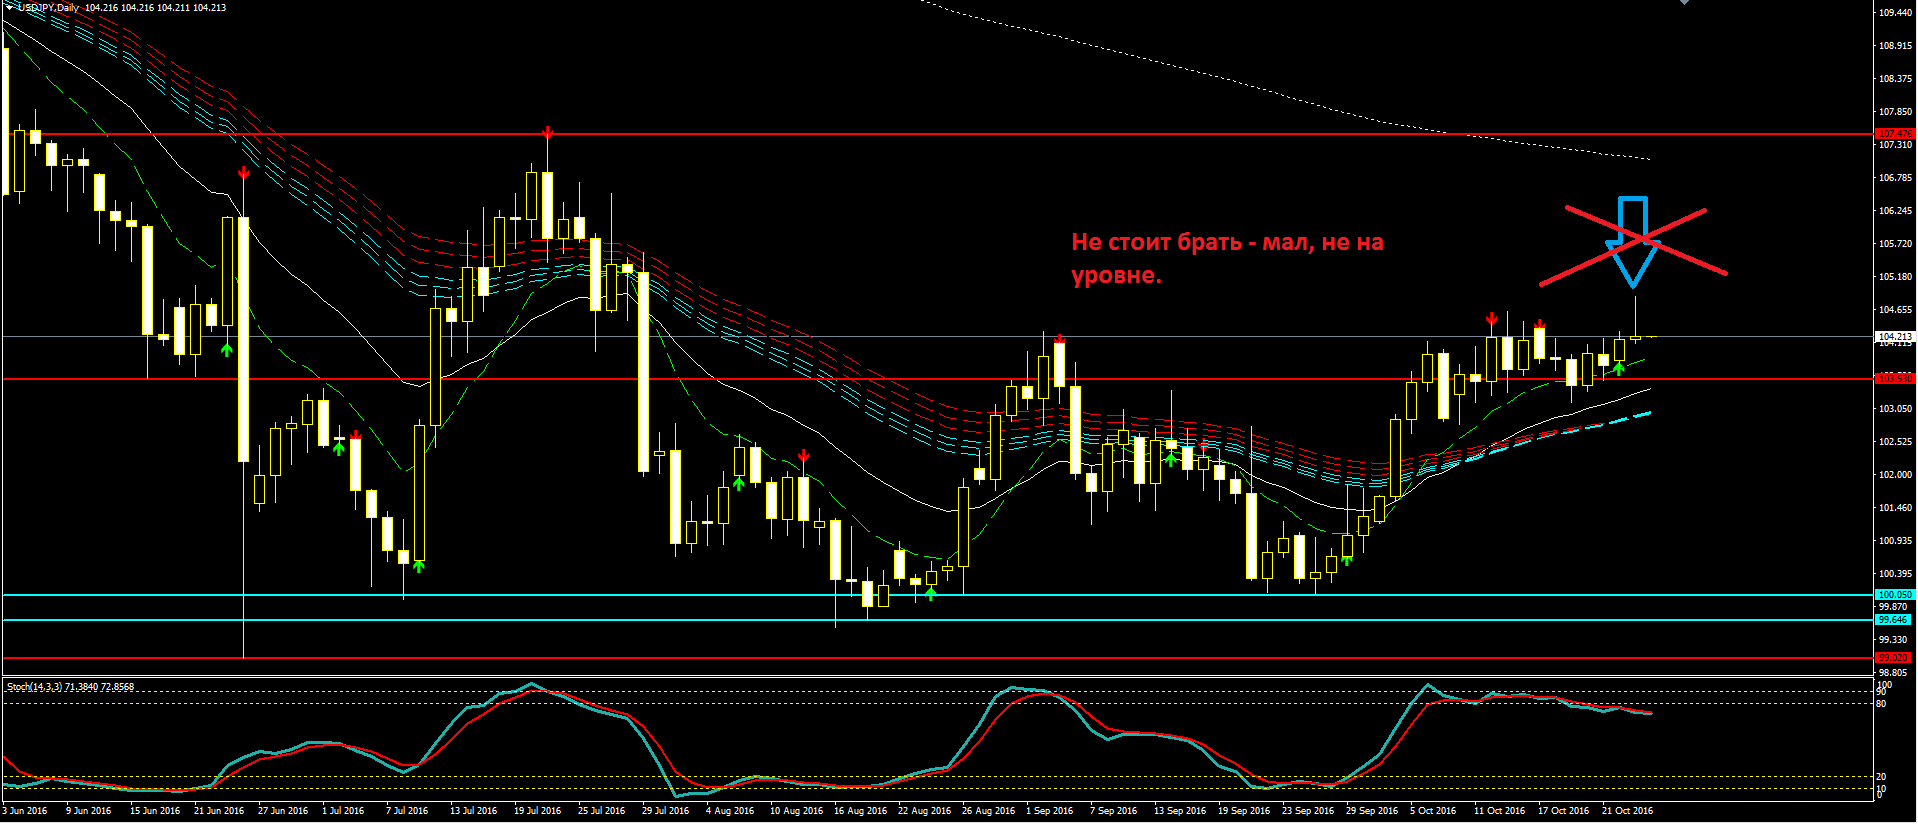The image size is (1918, 824).
Task: Click the 101.460 price scale value
Action: point(1895,508)
